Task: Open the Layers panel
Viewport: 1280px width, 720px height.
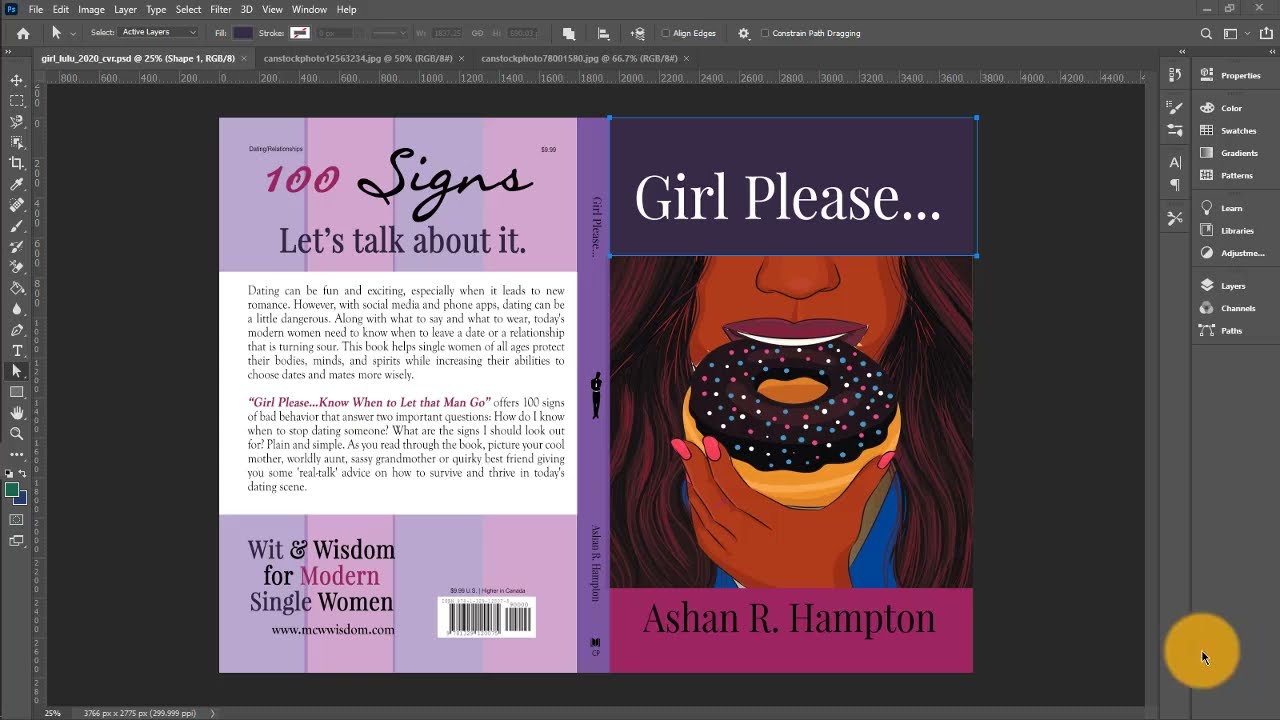Action: [x=1234, y=286]
